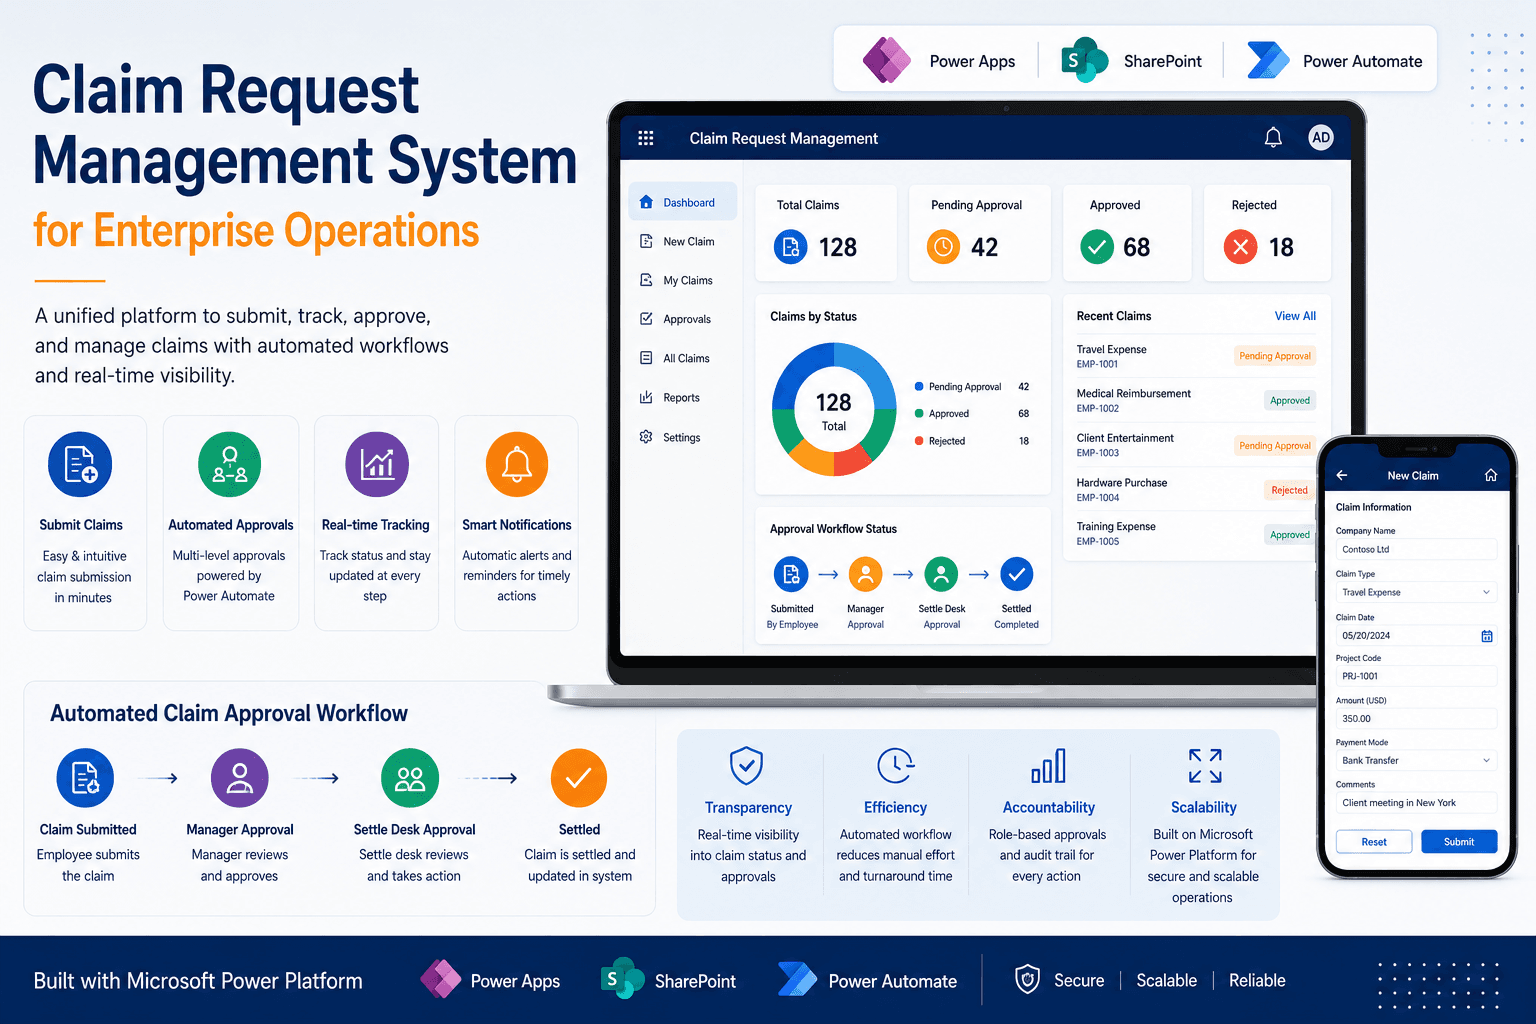The width and height of the screenshot is (1536, 1024).
Task: Click the Reset button
Action: pyautogui.click(x=1374, y=841)
